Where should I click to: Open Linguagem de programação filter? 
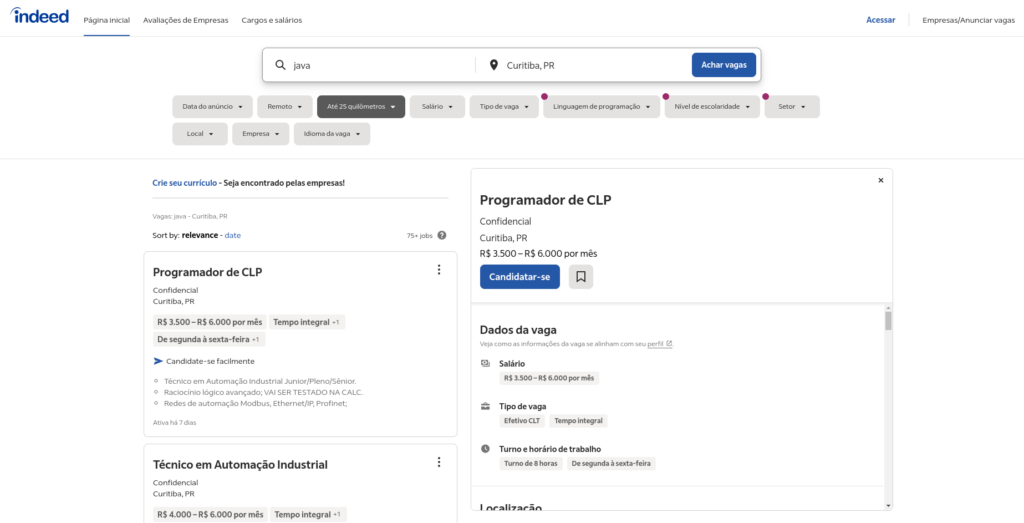click(601, 107)
